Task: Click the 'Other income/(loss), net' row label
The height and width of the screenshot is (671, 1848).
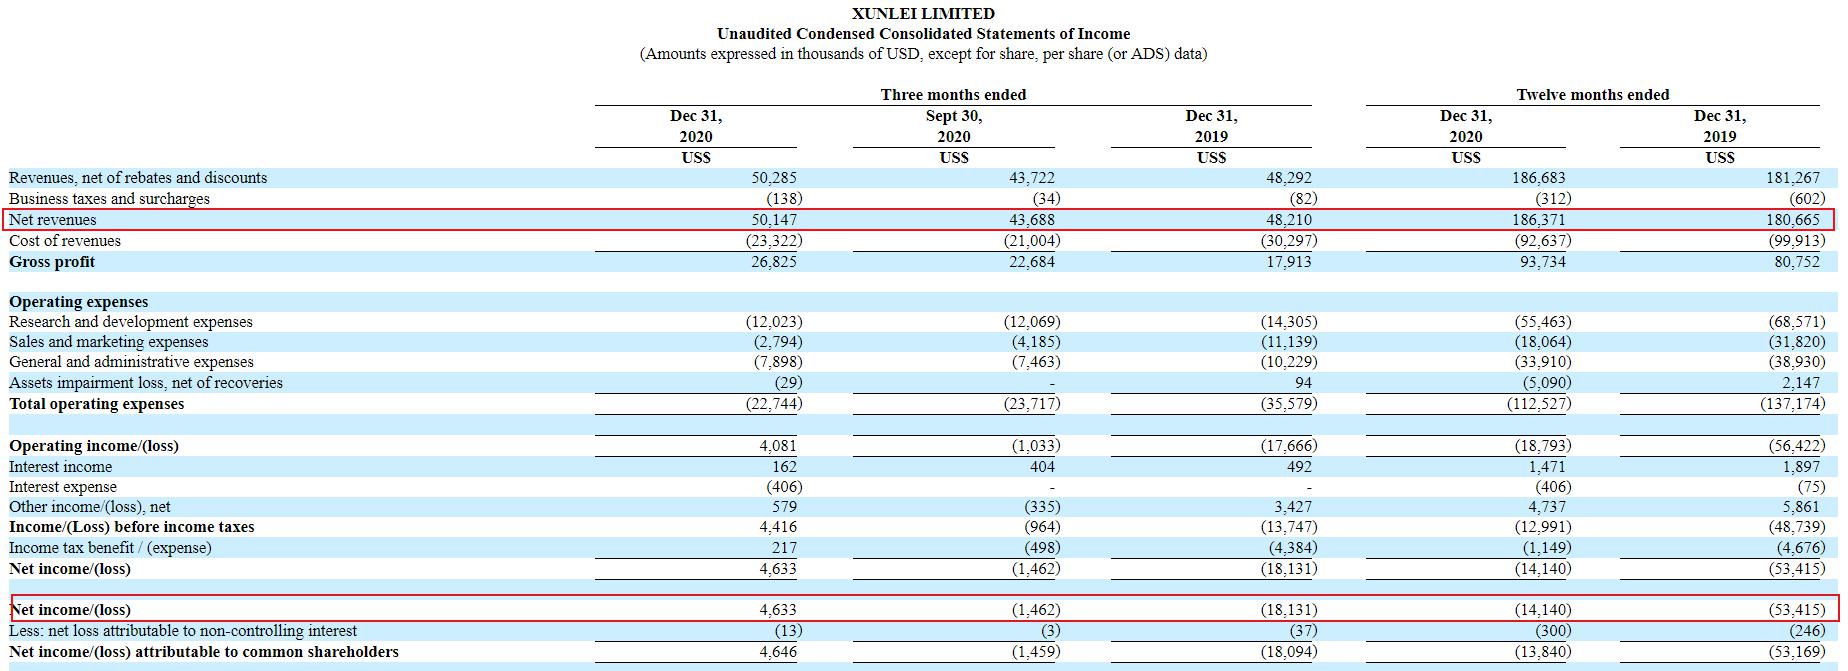Action: pyautogui.click(x=90, y=507)
